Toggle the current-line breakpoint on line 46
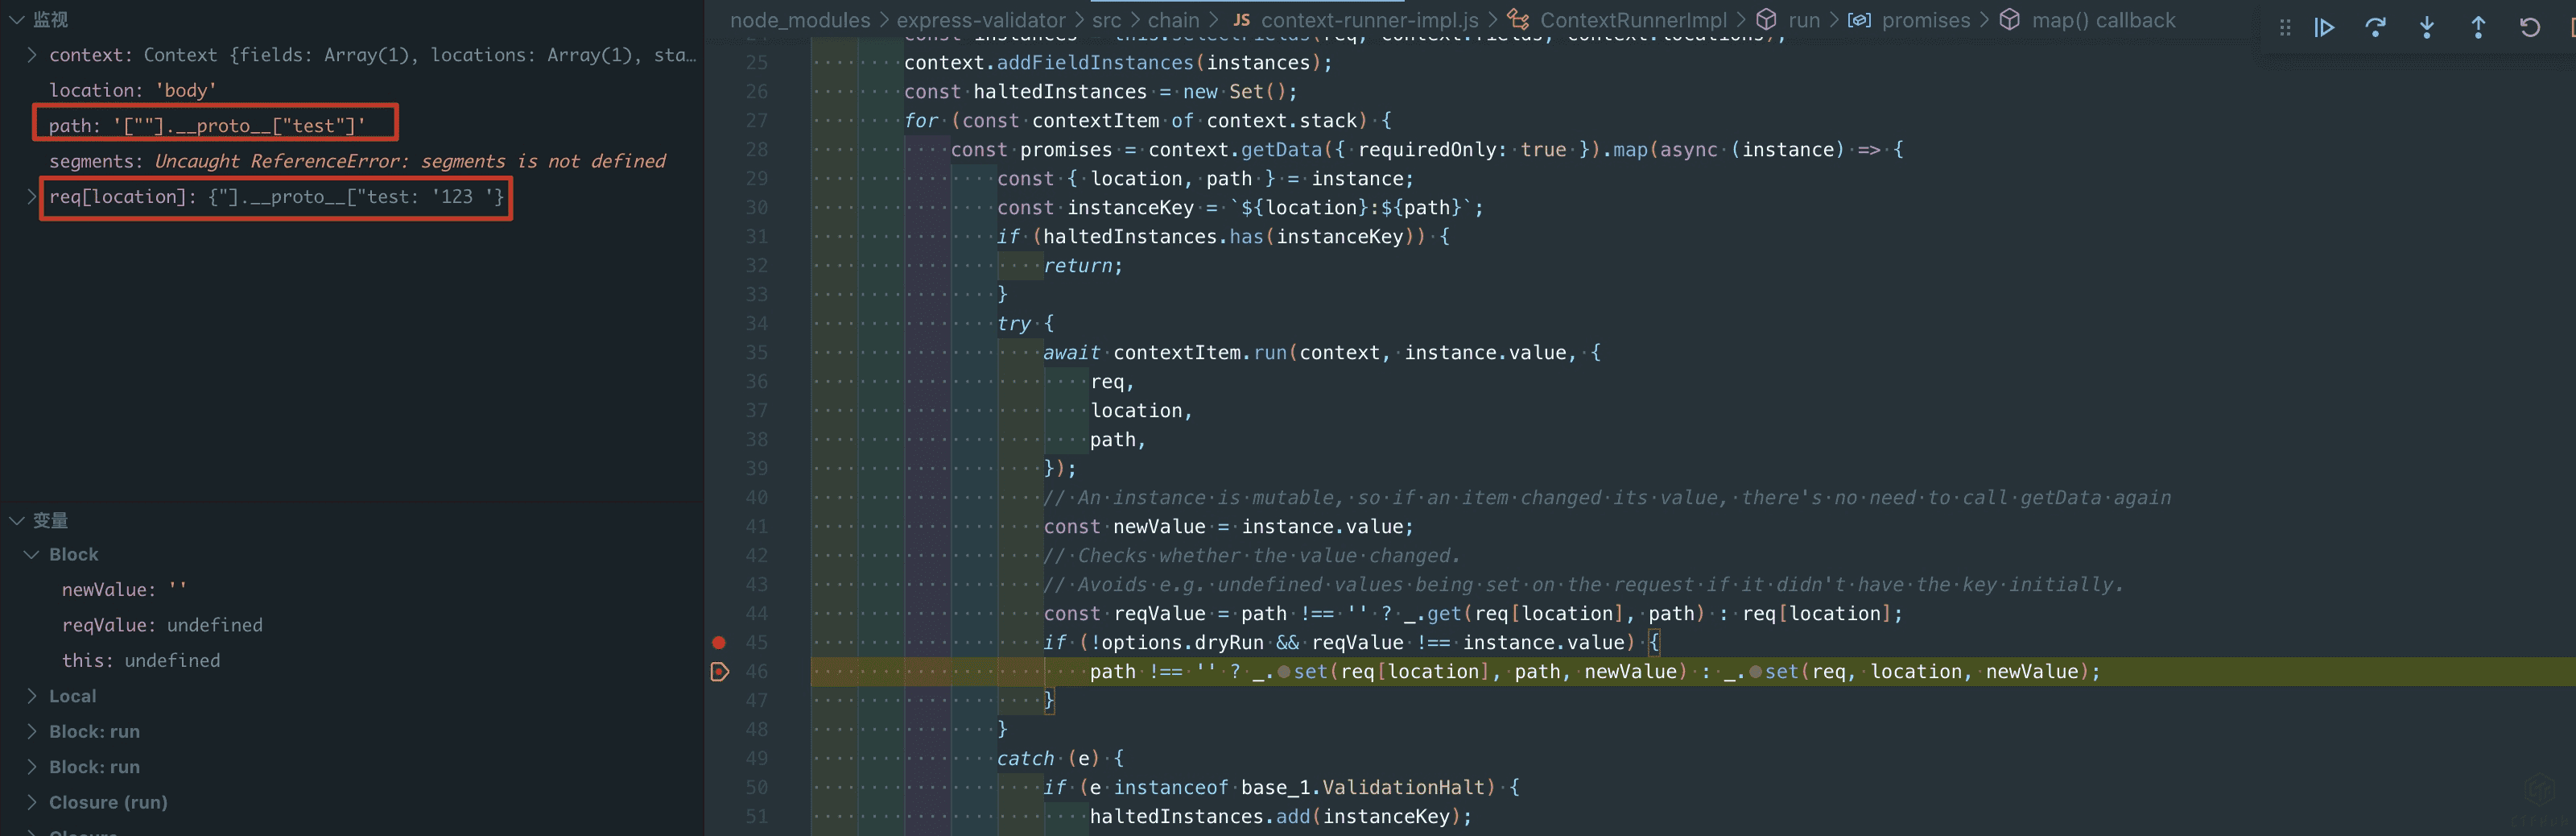The width and height of the screenshot is (2576, 836). tap(718, 672)
